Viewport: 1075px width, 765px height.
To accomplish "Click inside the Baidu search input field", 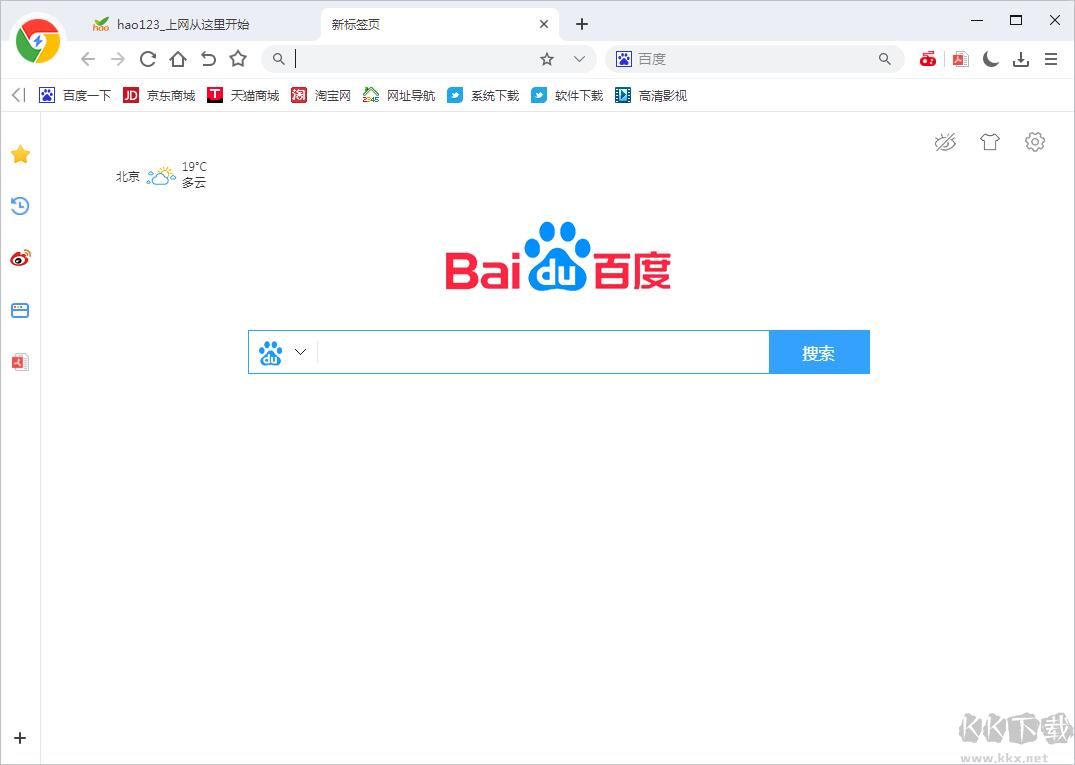I will [x=540, y=352].
